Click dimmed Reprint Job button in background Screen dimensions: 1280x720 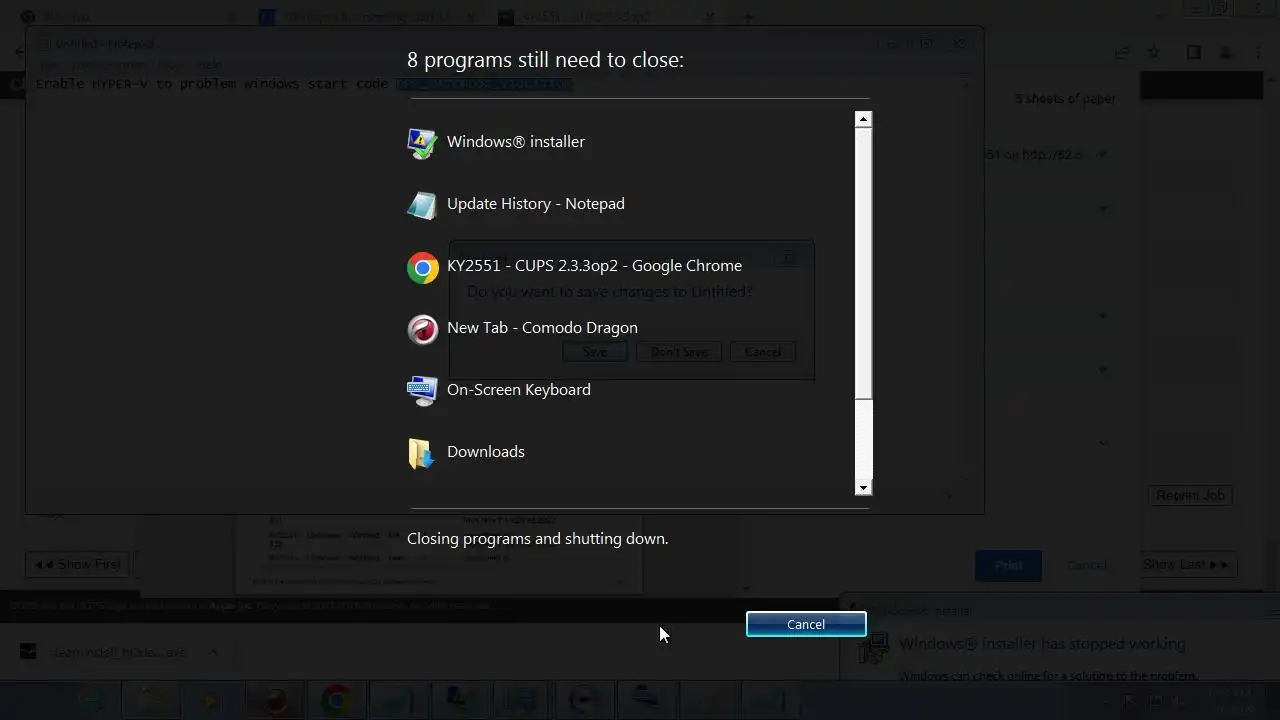(x=1190, y=495)
